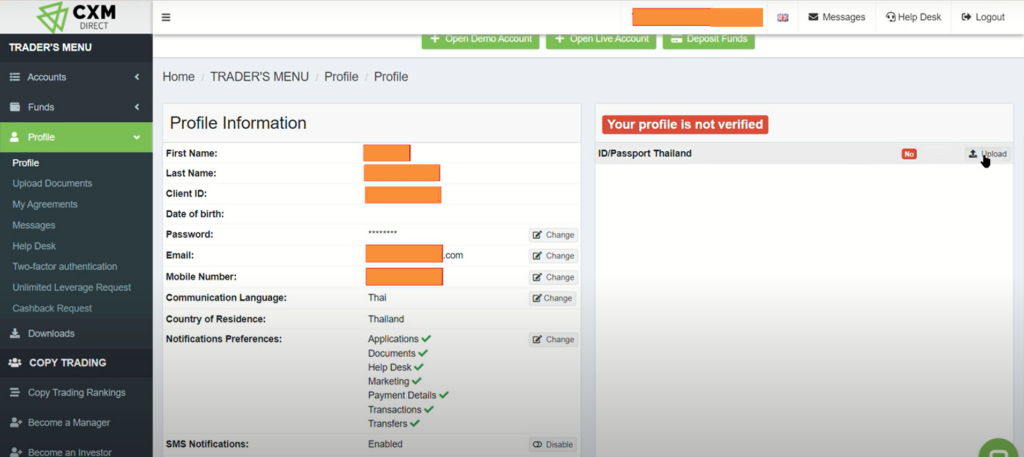
Task: Click the Transfers green checkmark
Action: 415,423
